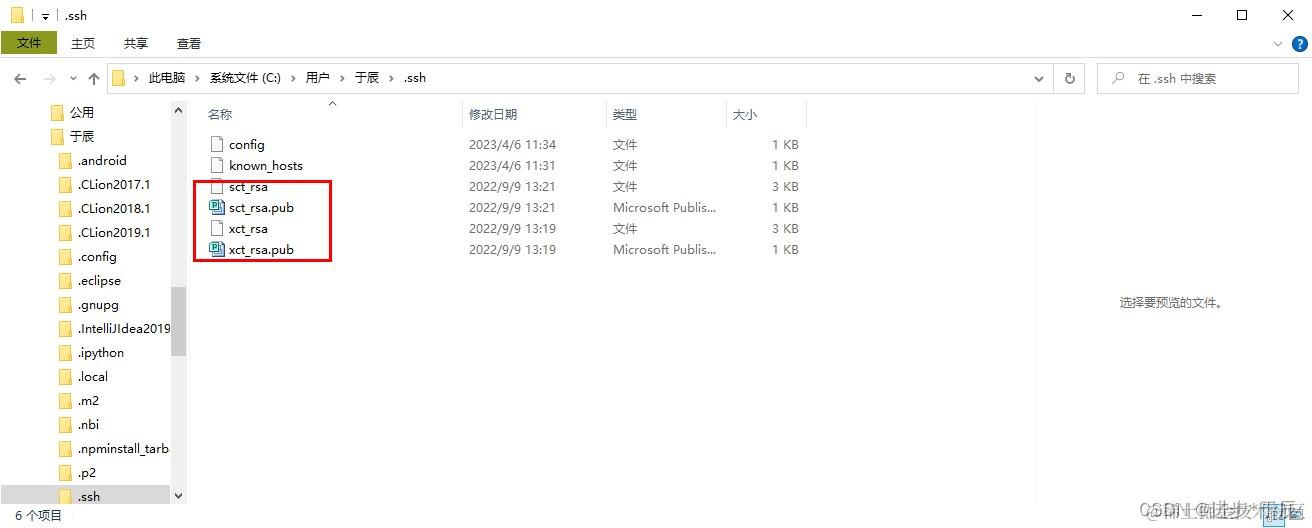Screen dimensions: 1312x528
Task: Open the 文件 ribbon tab
Action: pyautogui.click(x=29, y=43)
